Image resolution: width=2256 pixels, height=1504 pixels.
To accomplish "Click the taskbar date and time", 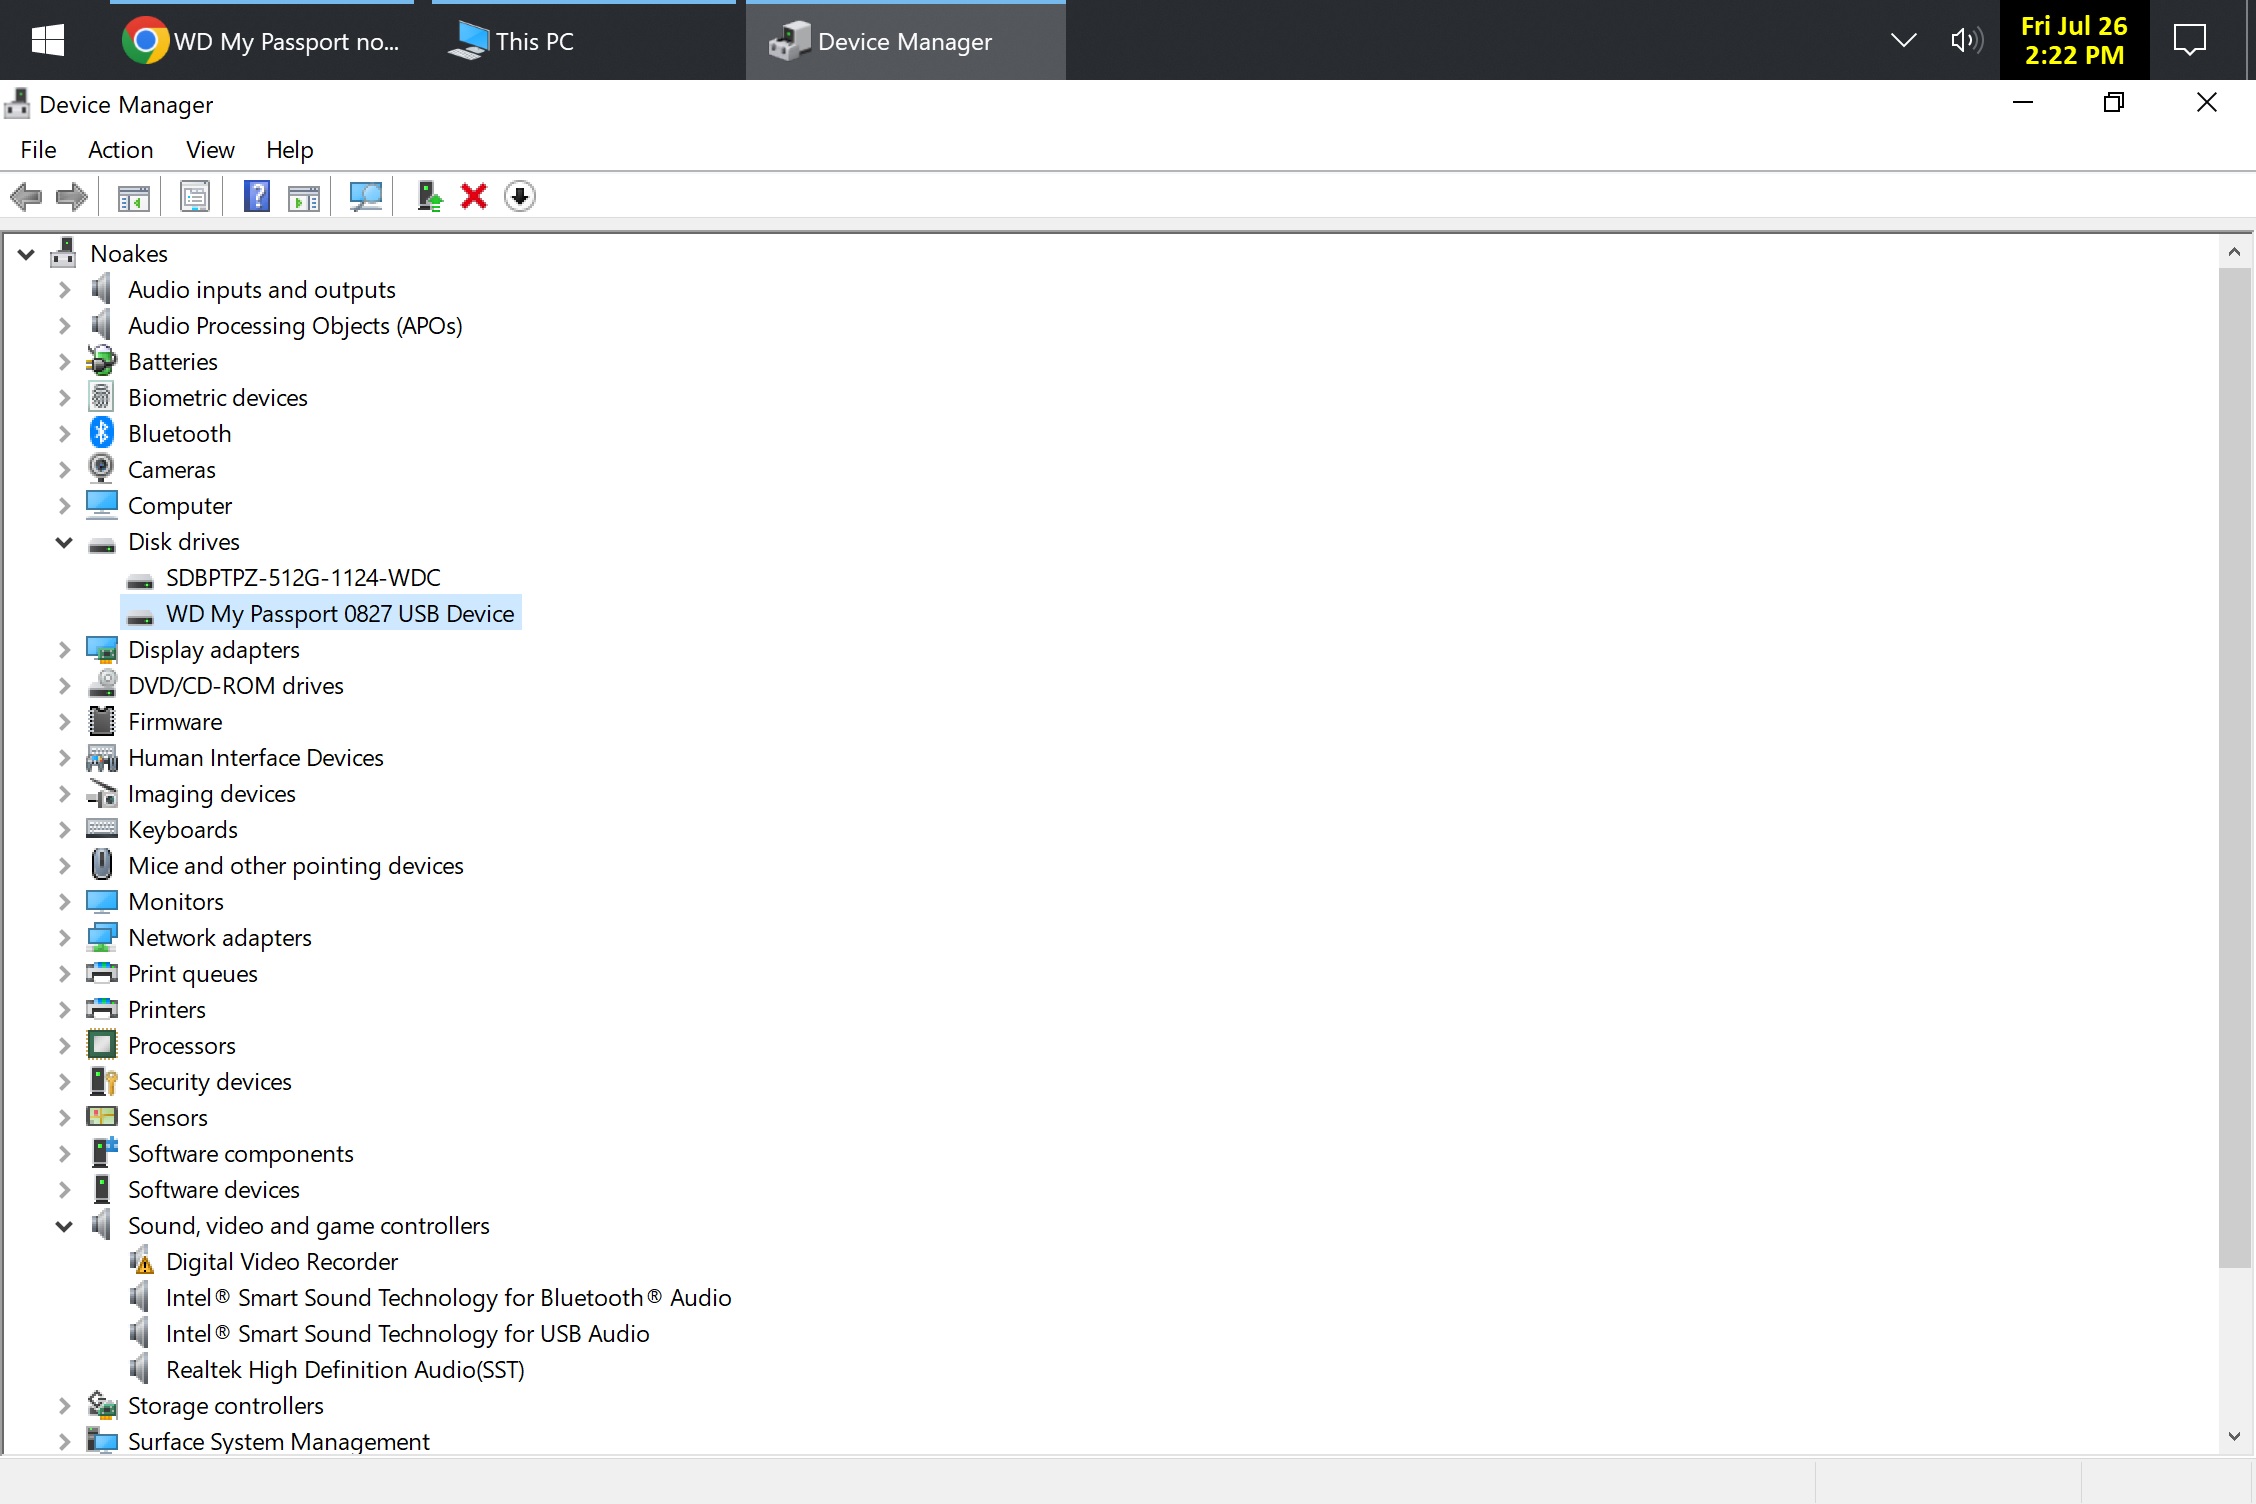I will point(2074,41).
